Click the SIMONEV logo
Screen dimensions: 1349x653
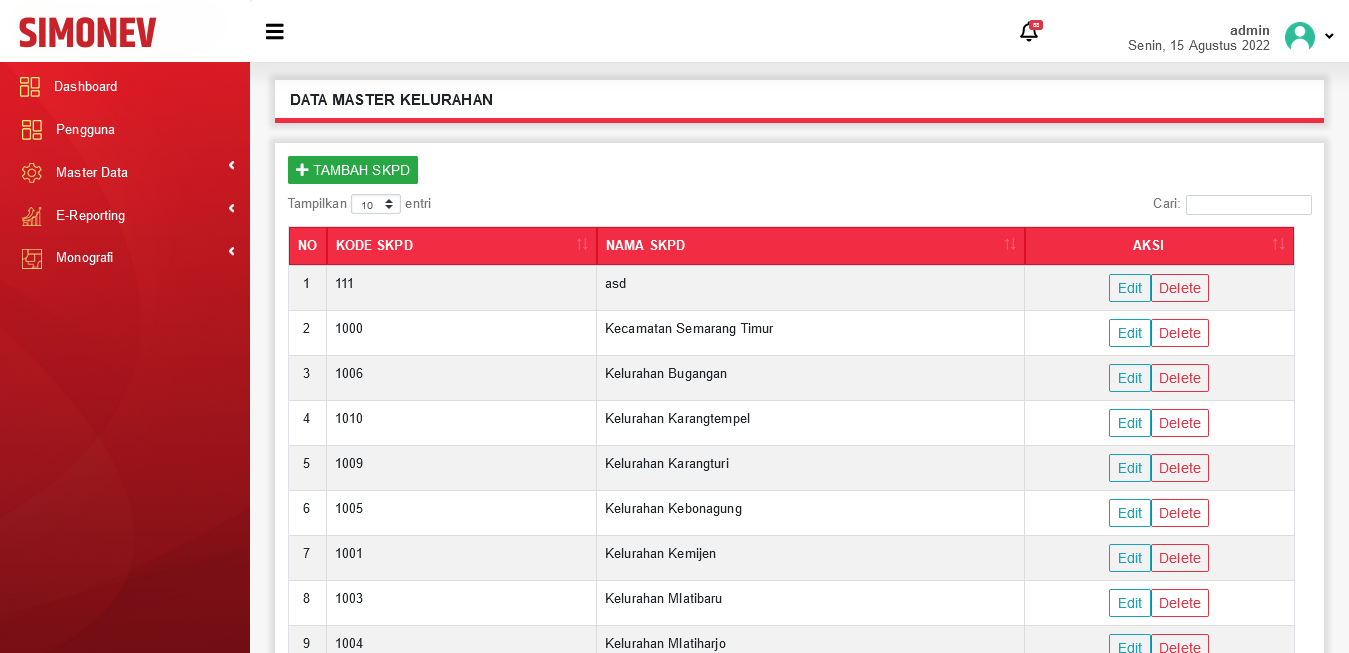coord(88,33)
